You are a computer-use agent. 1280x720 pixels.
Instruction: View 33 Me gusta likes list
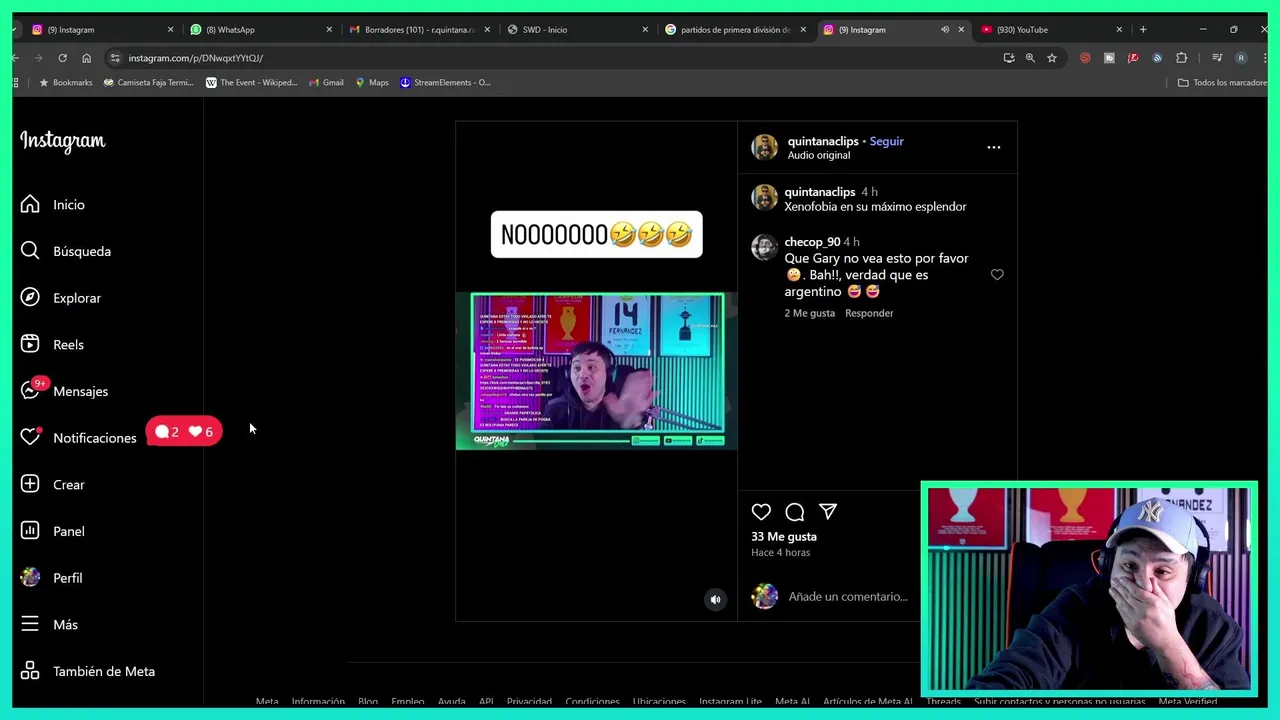pyautogui.click(x=784, y=537)
